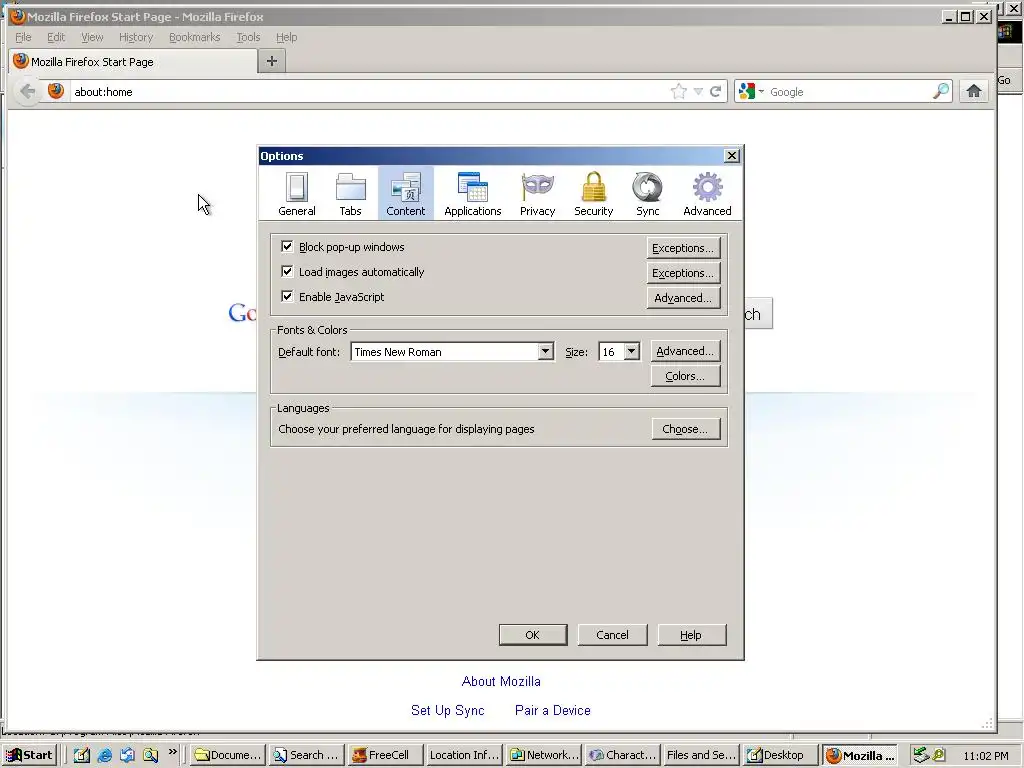Click the first quick launch icon beside Start
This screenshot has height=768, width=1024.
[x=82, y=755]
